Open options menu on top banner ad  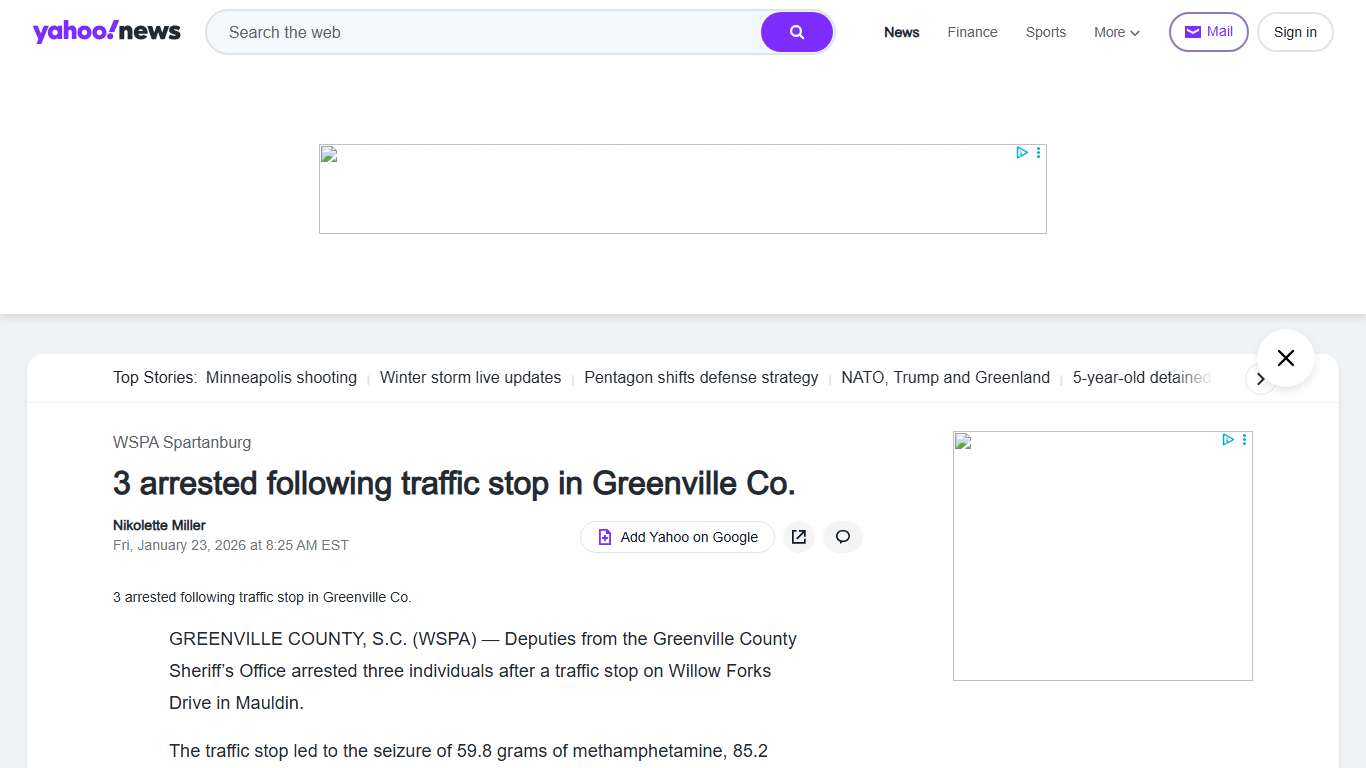[x=1039, y=153]
